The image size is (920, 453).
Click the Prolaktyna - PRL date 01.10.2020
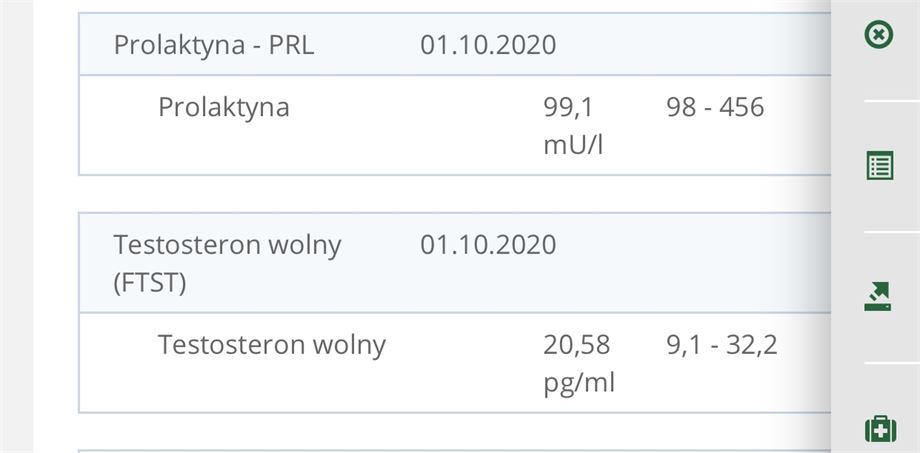488,45
